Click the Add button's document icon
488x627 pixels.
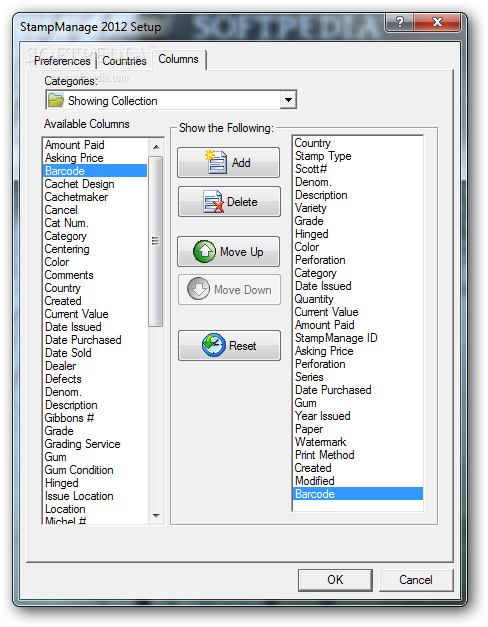[216, 162]
